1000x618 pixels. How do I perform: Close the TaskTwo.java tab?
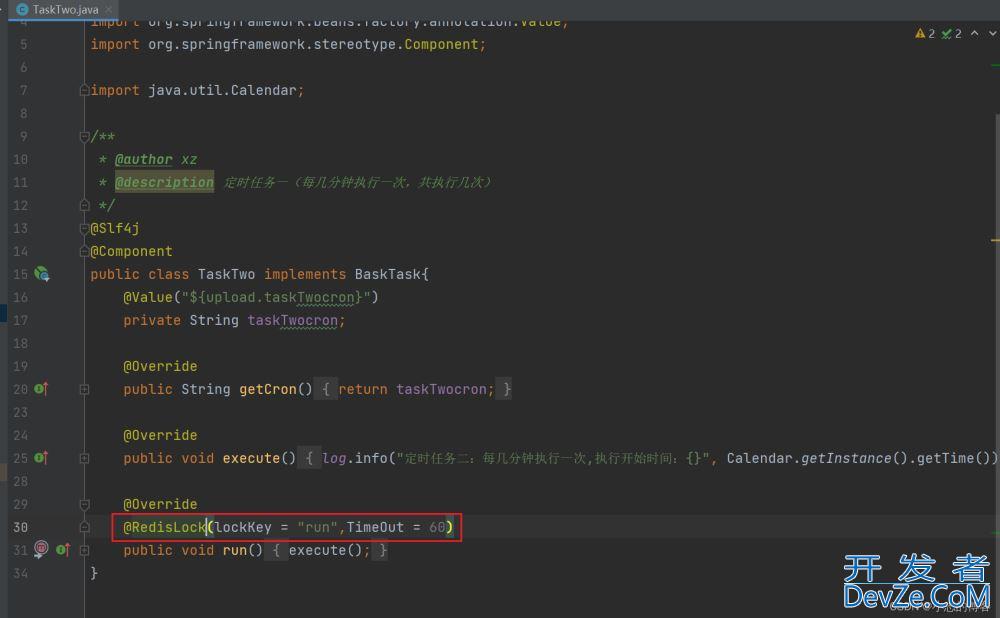pos(108,10)
